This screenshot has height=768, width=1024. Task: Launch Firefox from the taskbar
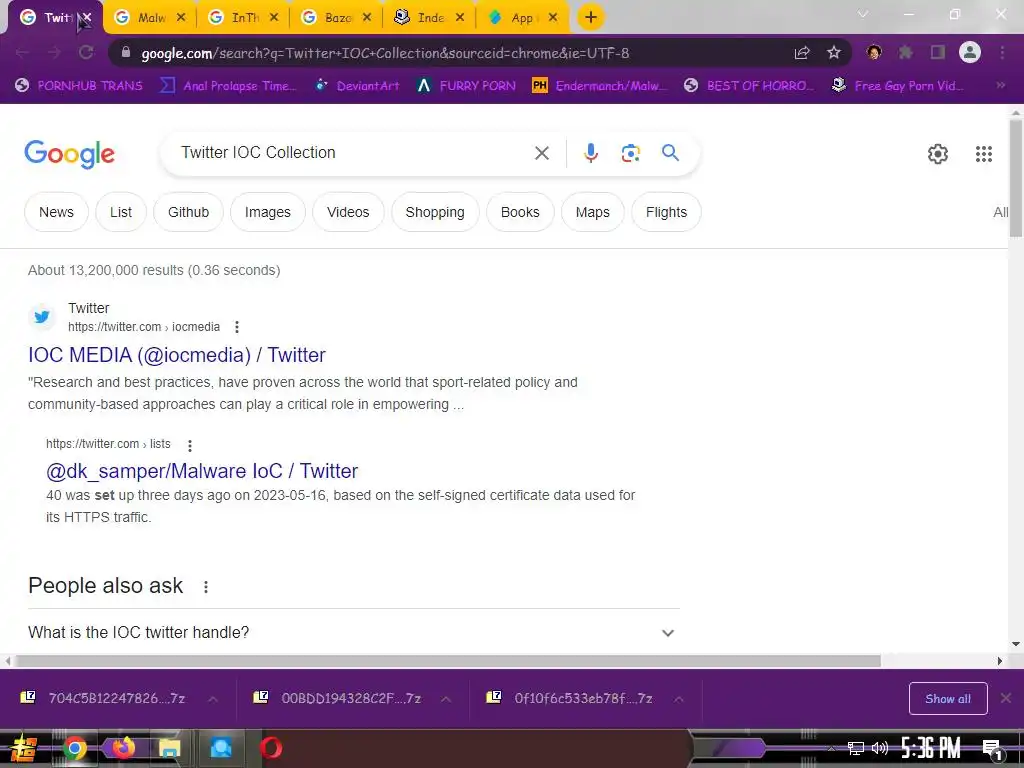tap(123, 748)
